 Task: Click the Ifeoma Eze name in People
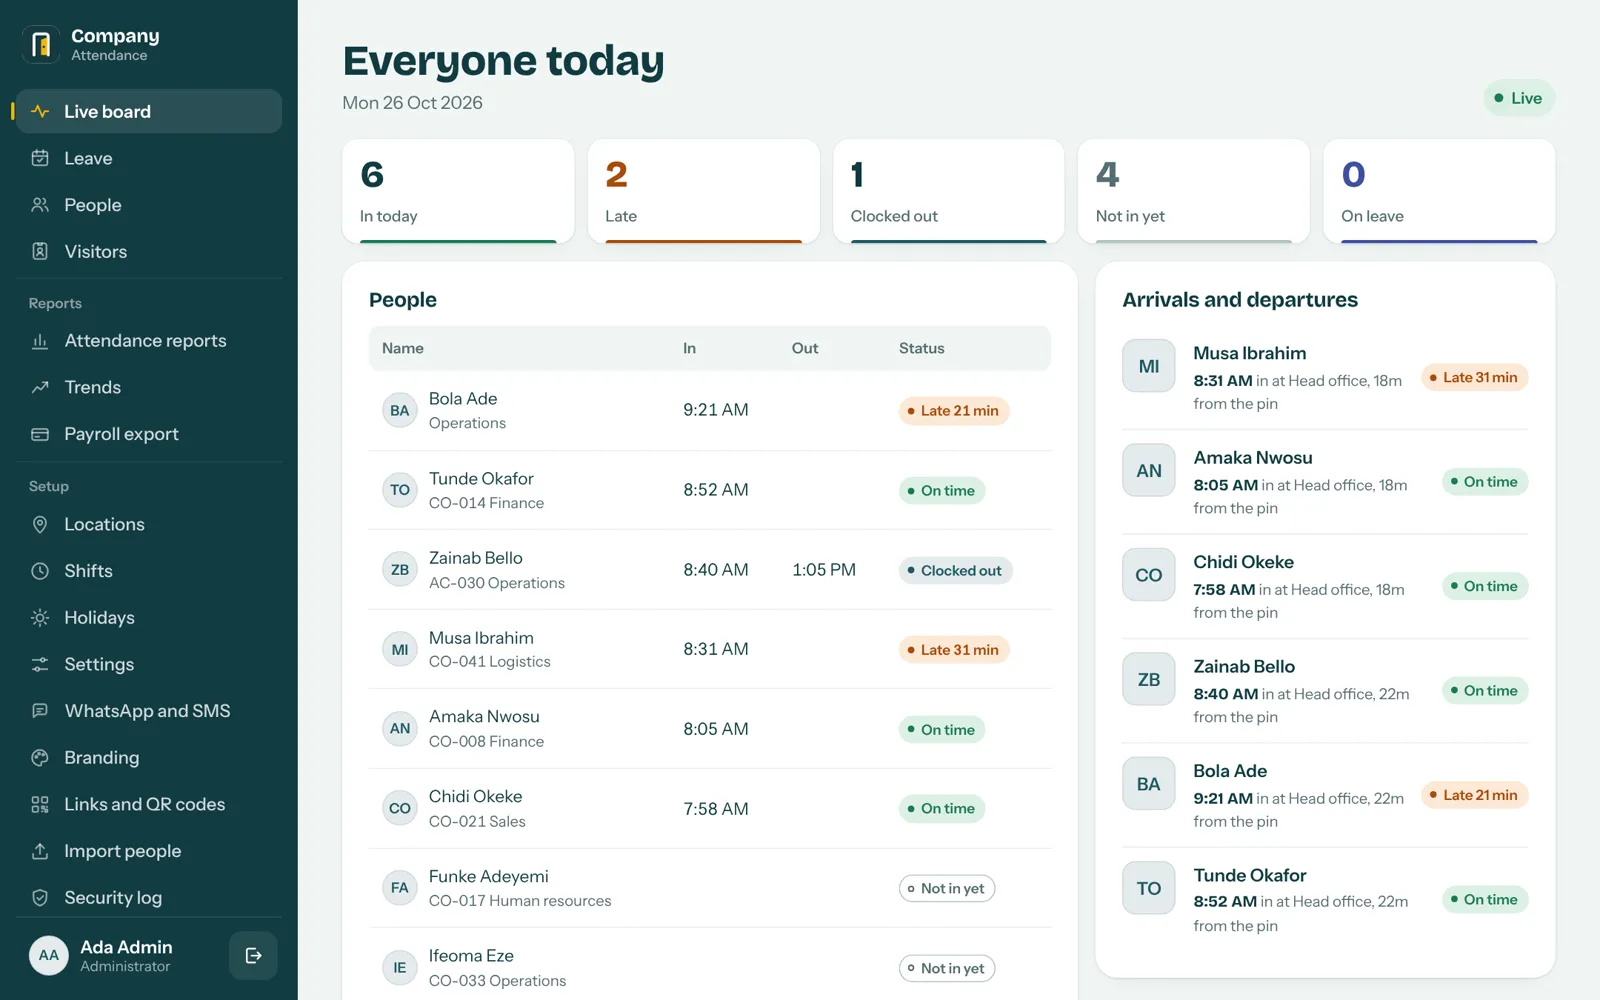click(471, 956)
